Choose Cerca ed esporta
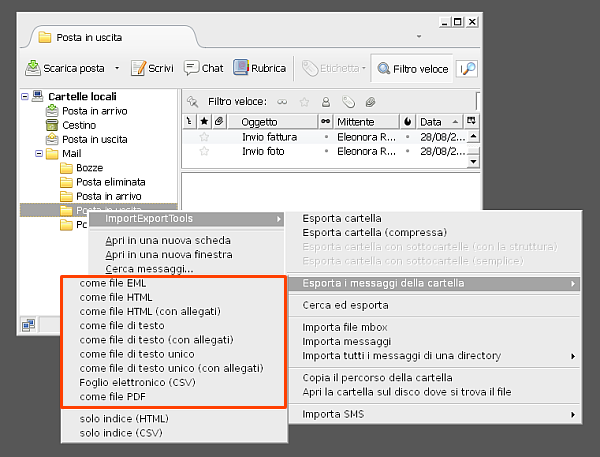The width and height of the screenshot is (600, 457). (x=345, y=305)
